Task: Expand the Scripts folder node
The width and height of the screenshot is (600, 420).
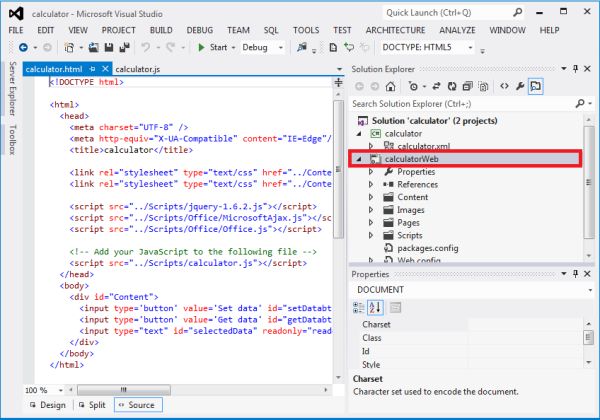Action: pos(372,234)
